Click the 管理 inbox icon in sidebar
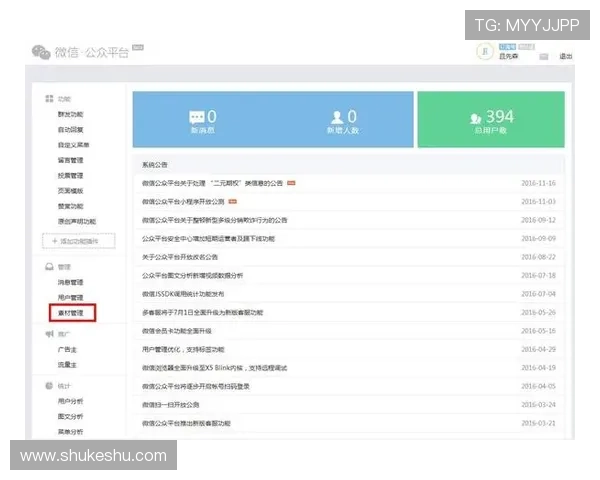 49,267
